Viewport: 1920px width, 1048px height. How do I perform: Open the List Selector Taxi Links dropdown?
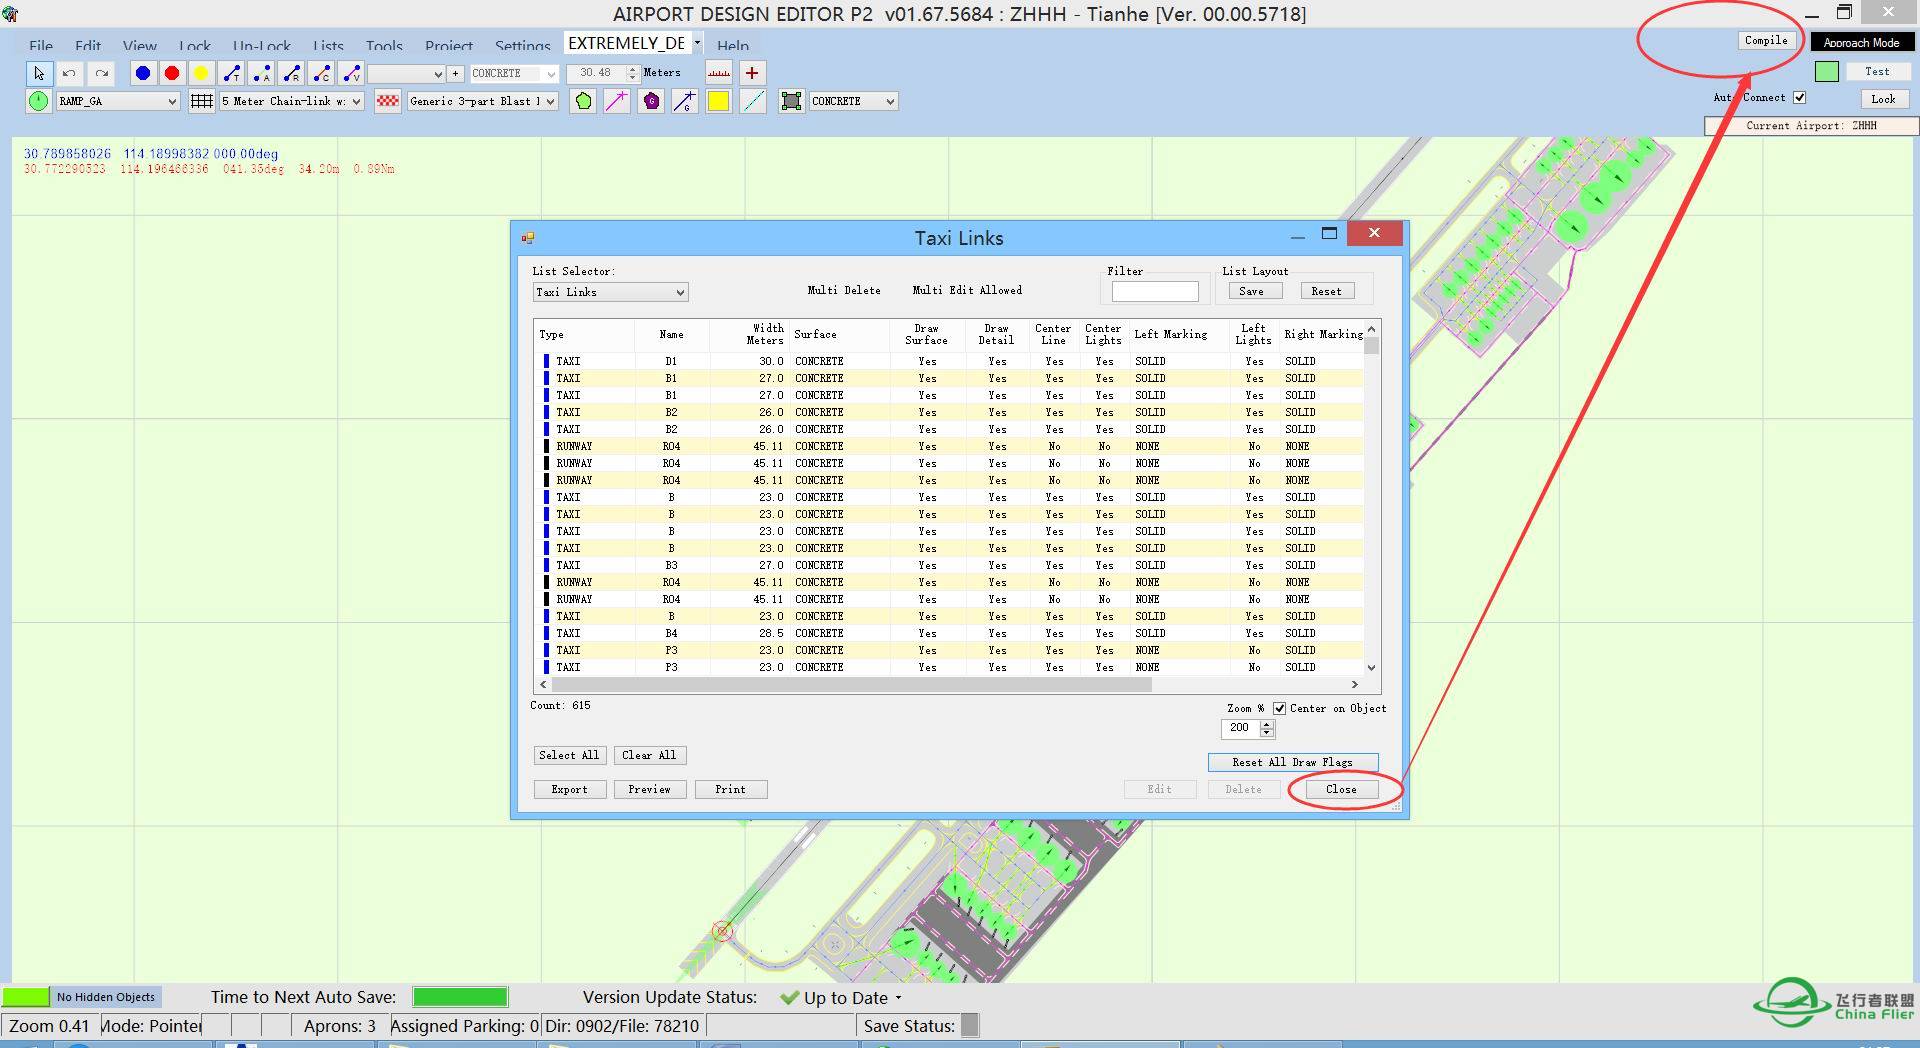pyautogui.click(x=610, y=292)
